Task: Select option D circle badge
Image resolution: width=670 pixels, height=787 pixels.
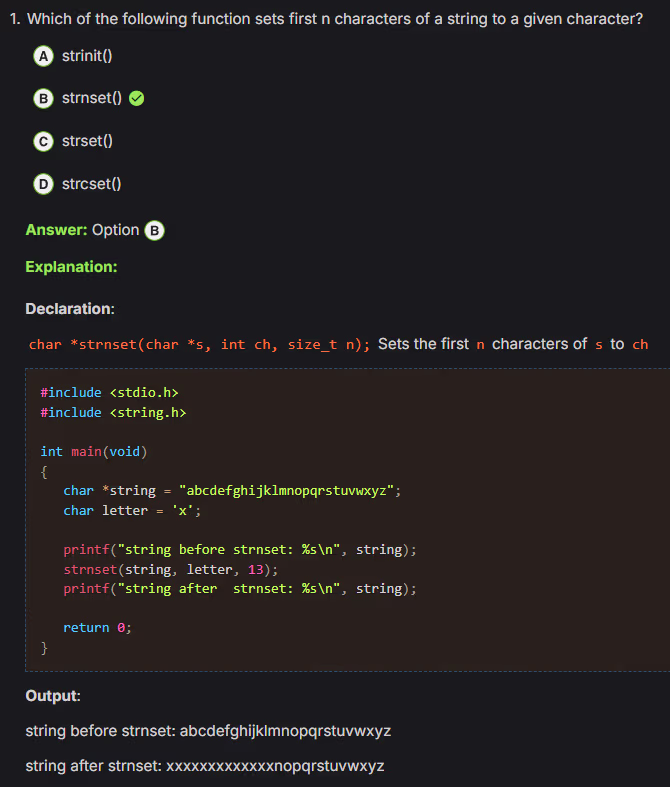Action: pyautogui.click(x=43, y=184)
